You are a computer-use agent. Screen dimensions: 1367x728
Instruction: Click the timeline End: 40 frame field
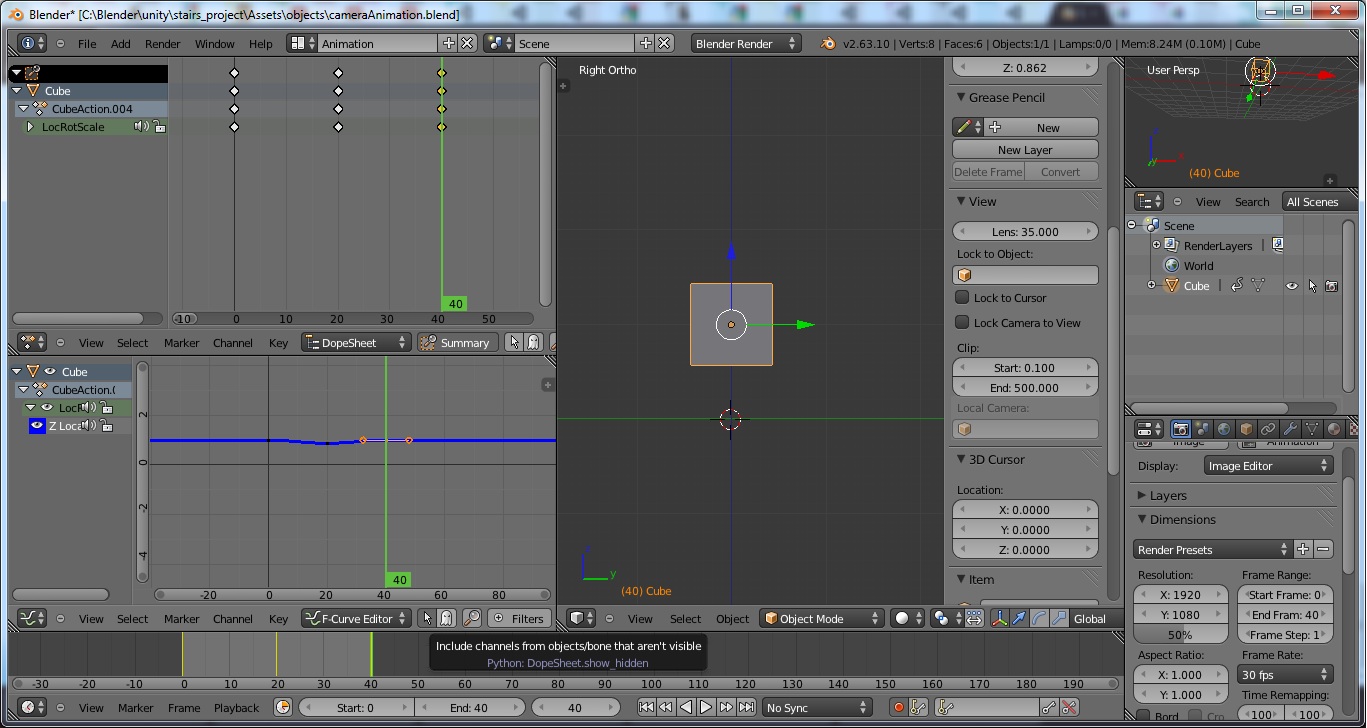[467, 707]
